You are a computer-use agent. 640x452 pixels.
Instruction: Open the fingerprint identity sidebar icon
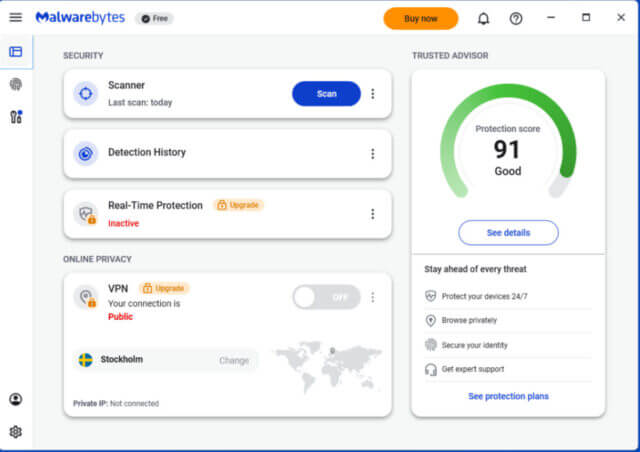pos(16,84)
